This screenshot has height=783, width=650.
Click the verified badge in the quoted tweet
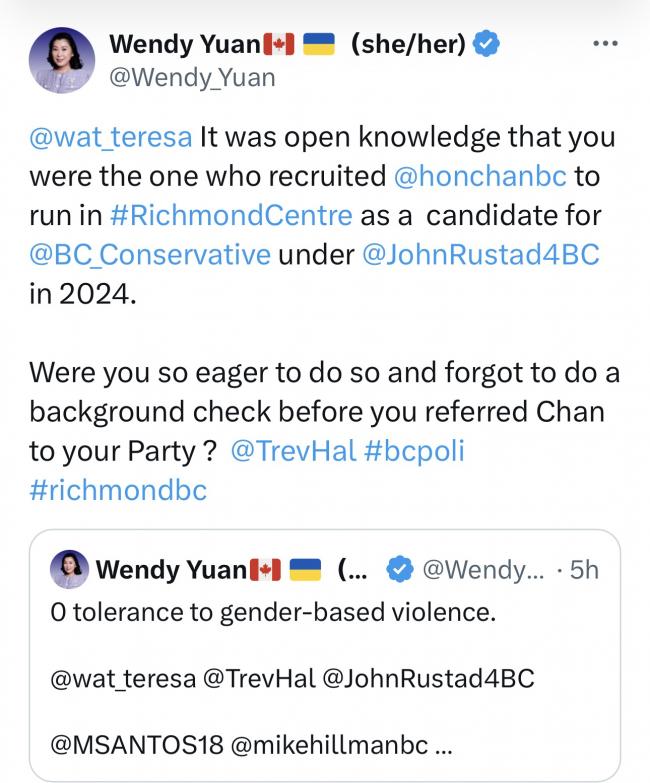(x=399, y=570)
